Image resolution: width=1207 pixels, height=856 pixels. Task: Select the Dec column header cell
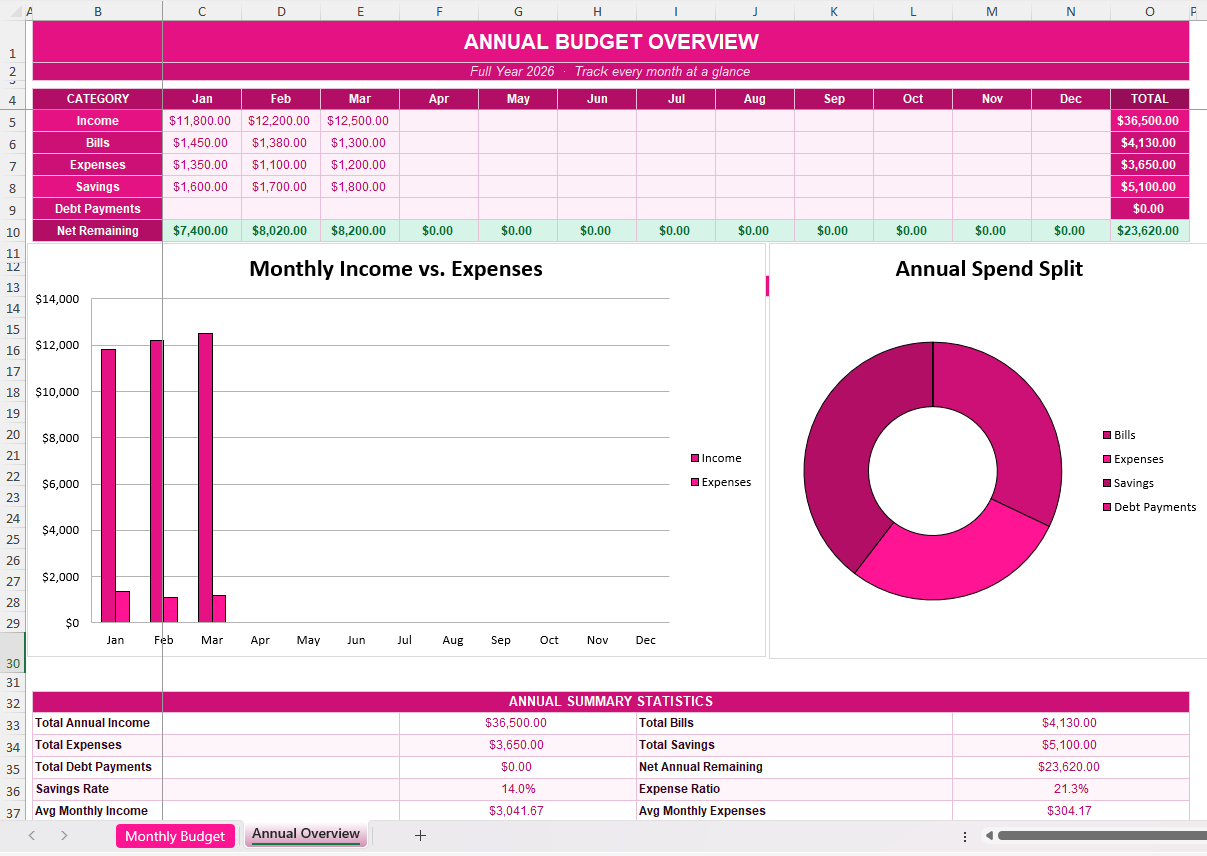click(x=1071, y=99)
